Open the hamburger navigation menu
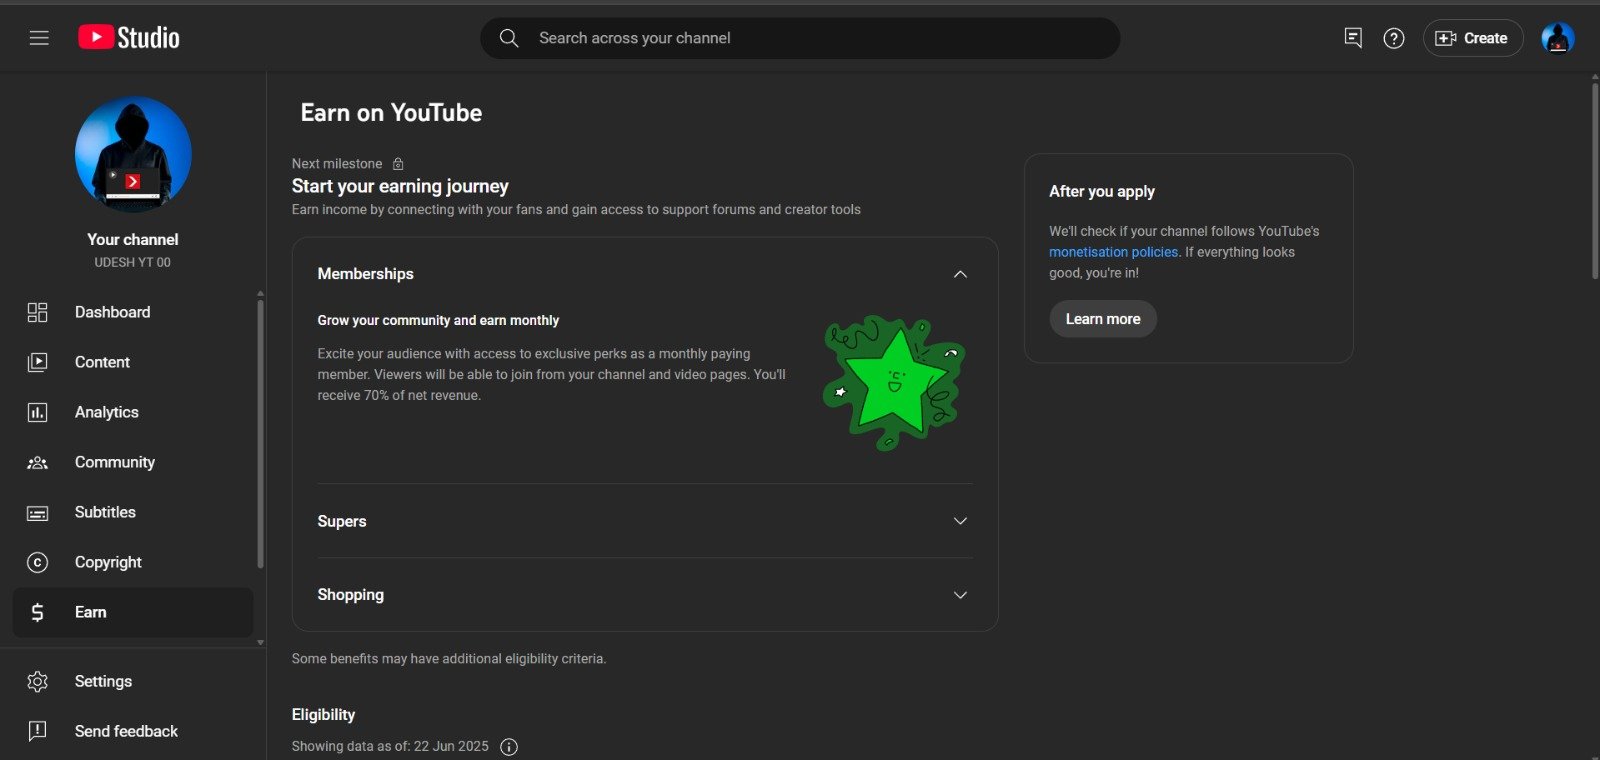The height and width of the screenshot is (760, 1600). pos(39,38)
